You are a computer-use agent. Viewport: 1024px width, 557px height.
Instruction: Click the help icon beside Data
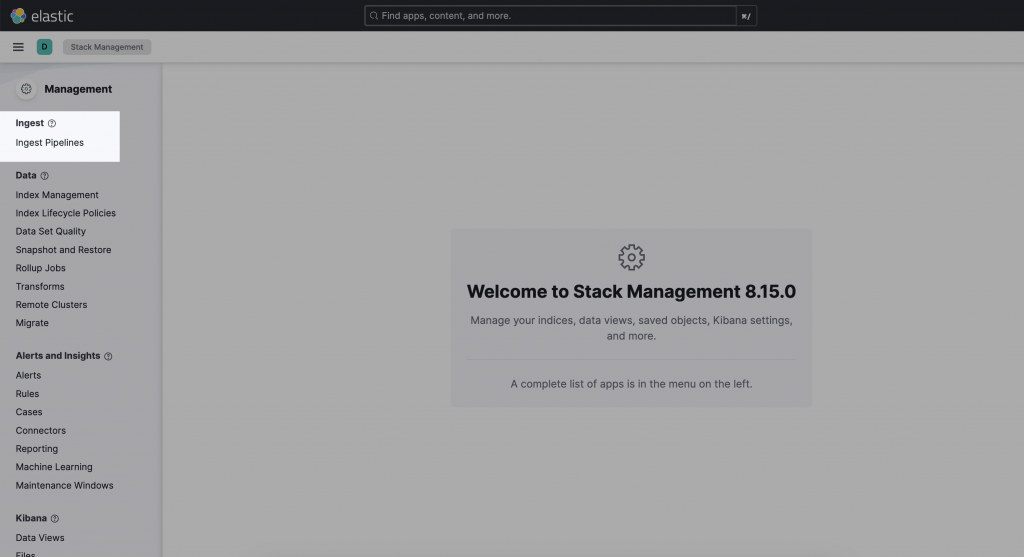(44, 176)
